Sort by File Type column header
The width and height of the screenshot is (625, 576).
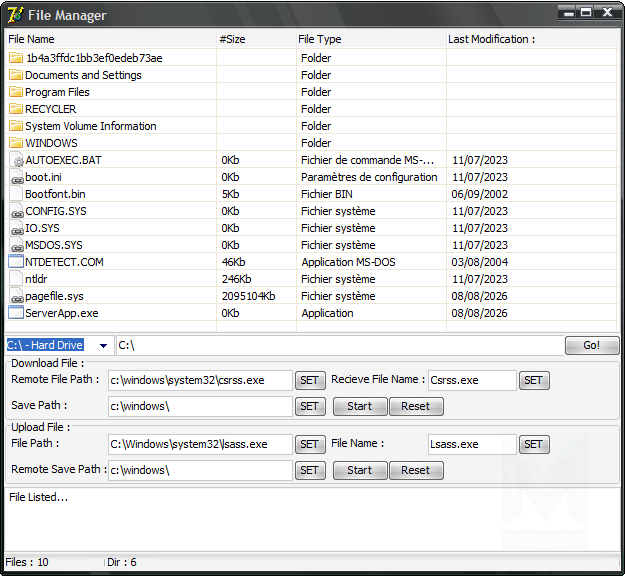pos(371,39)
